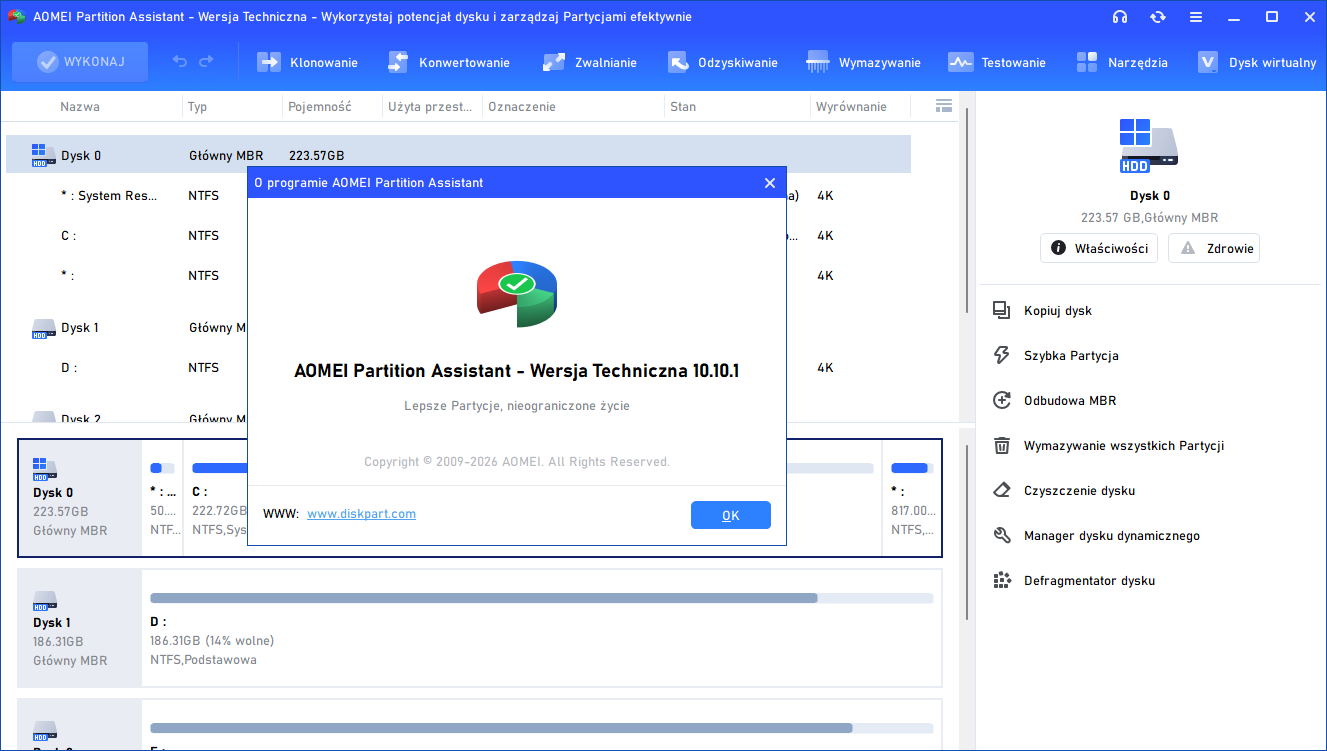The image size is (1327, 751).
Task: Choose Szybka Partycja in the side panel
Action: click(1071, 356)
